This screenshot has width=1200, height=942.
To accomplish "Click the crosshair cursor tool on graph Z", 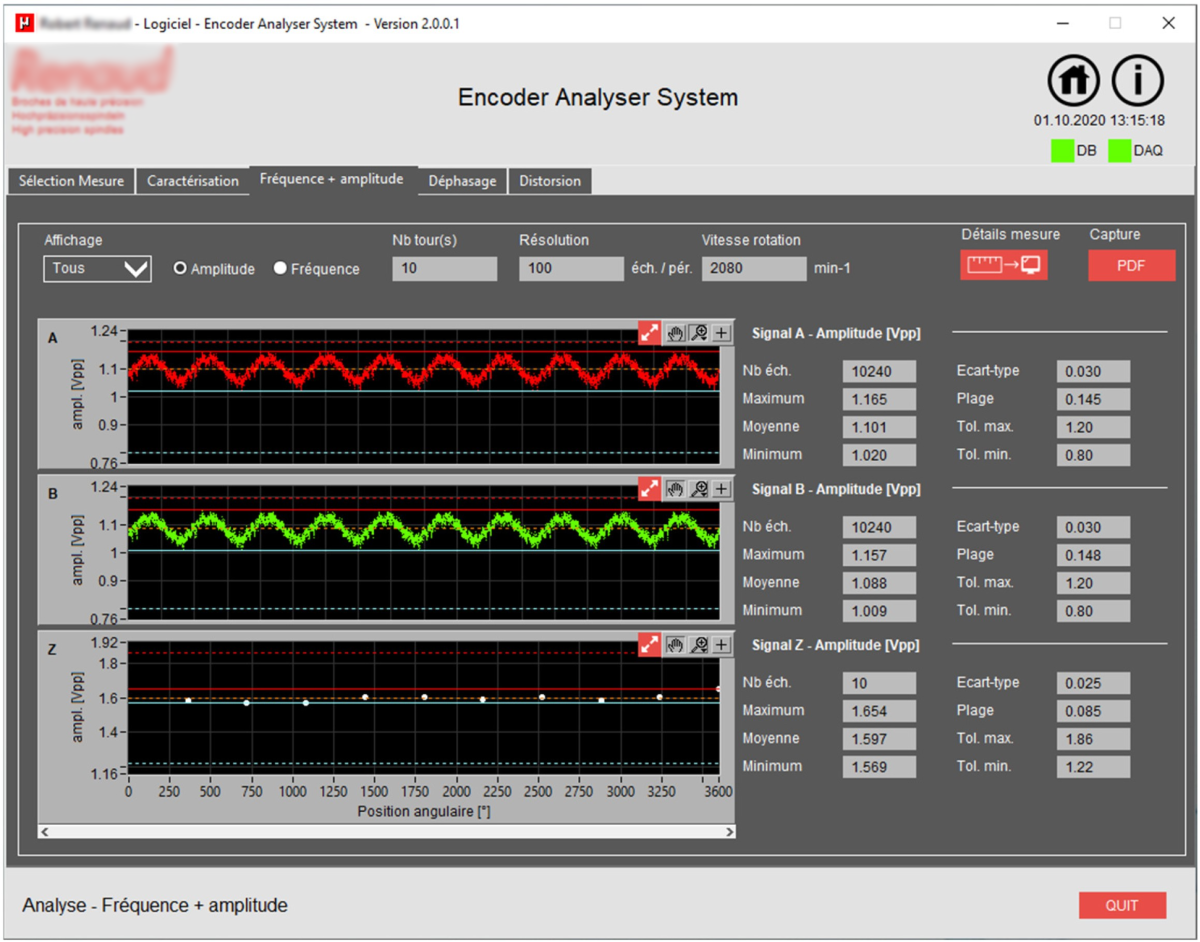I will (722, 645).
